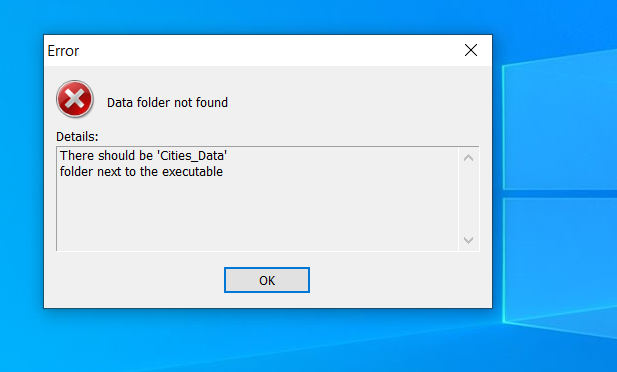Viewport: 617px width, 372px height.
Task: Click blank dialog area right of OK
Action: click(x=397, y=280)
